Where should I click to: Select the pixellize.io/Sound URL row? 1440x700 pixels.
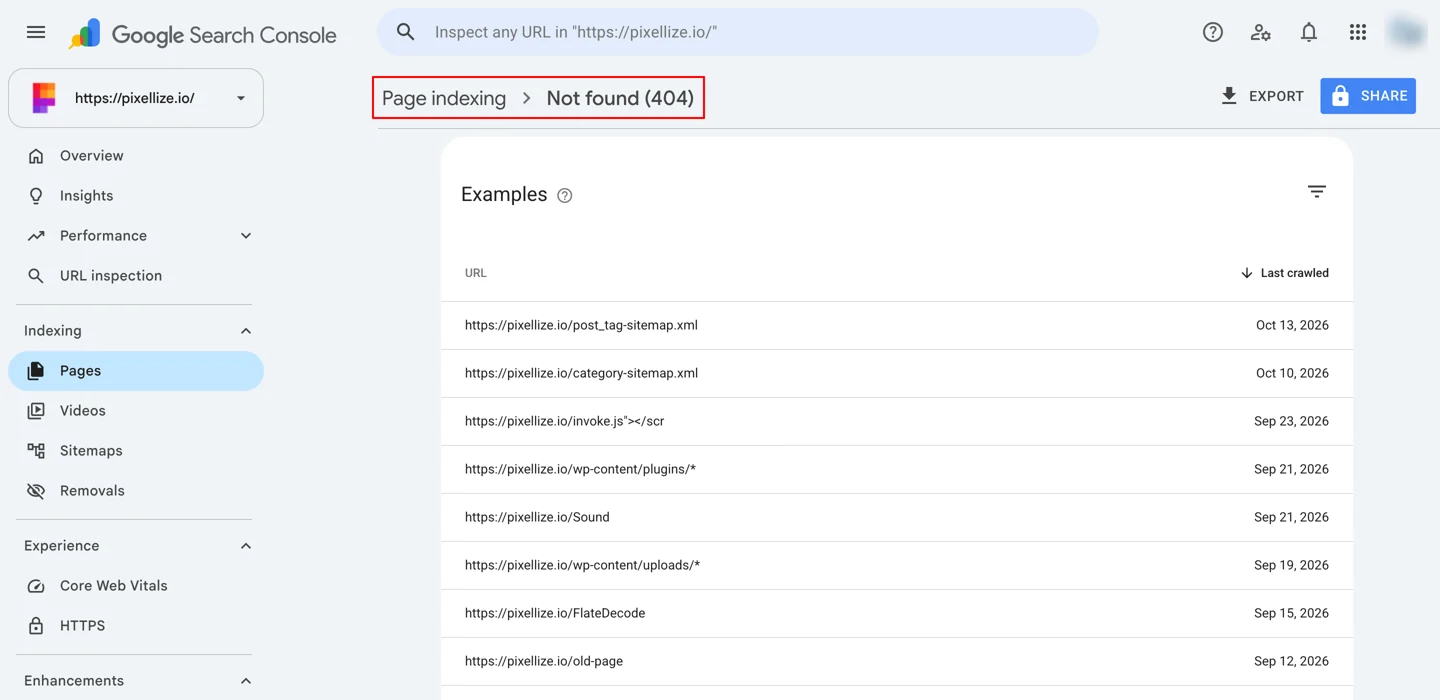point(897,518)
